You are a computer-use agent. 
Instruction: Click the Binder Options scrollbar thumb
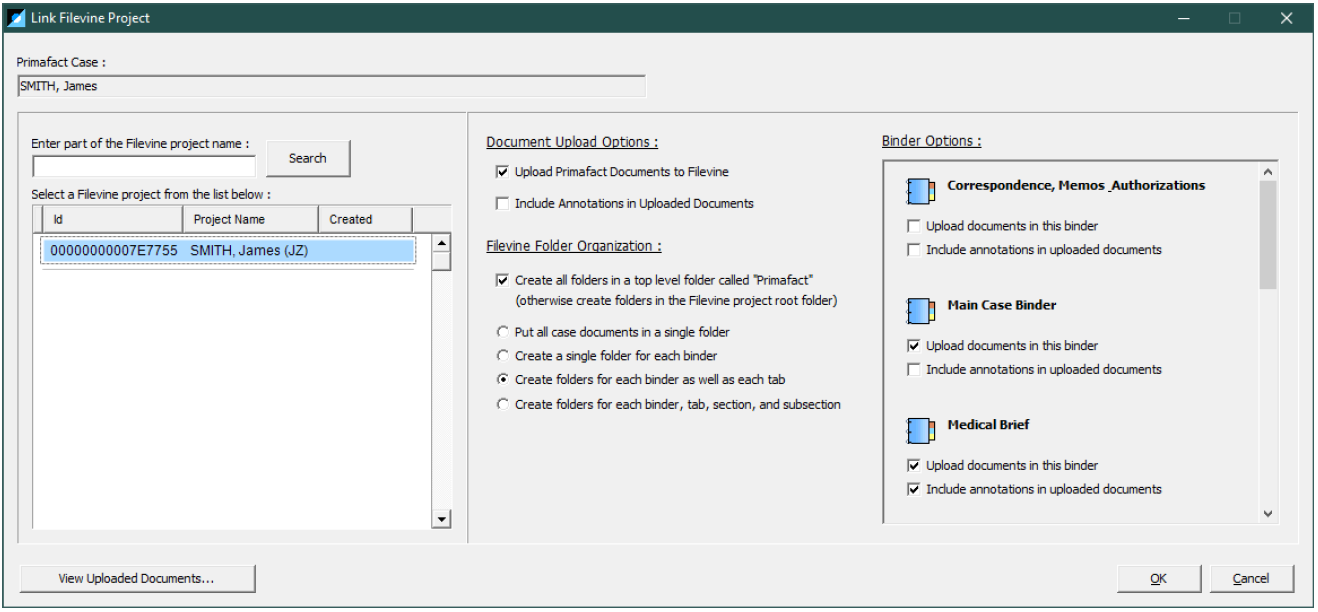[1268, 235]
